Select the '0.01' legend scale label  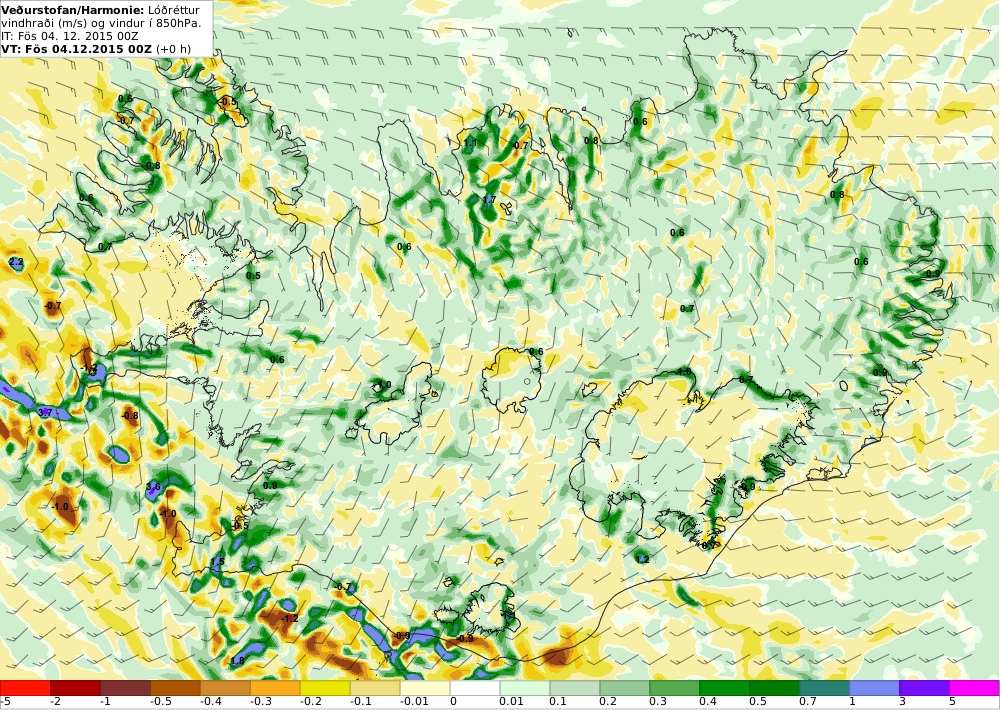pos(511,702)
